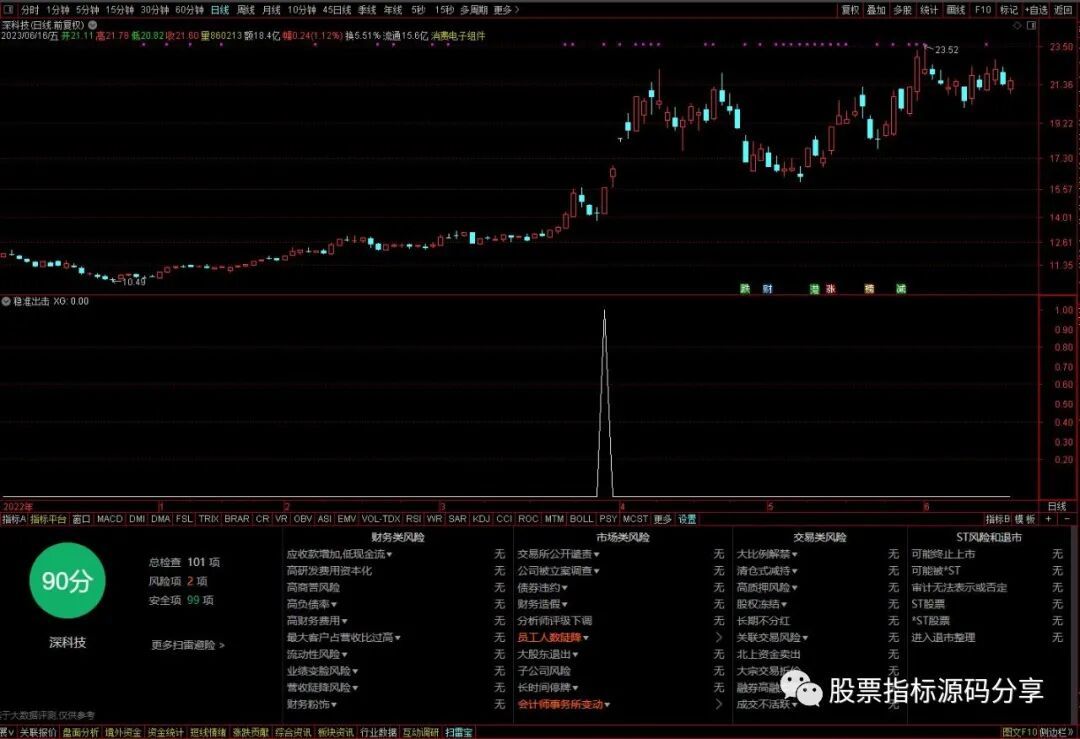This screenshot has width=1080, height=739.
Task: Click 图文F10 at bottom right
Action: 1019,732
